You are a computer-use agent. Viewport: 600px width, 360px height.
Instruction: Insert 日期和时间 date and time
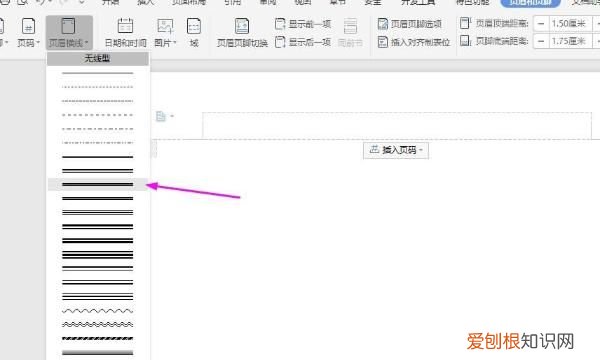click(x=125, y=33)
